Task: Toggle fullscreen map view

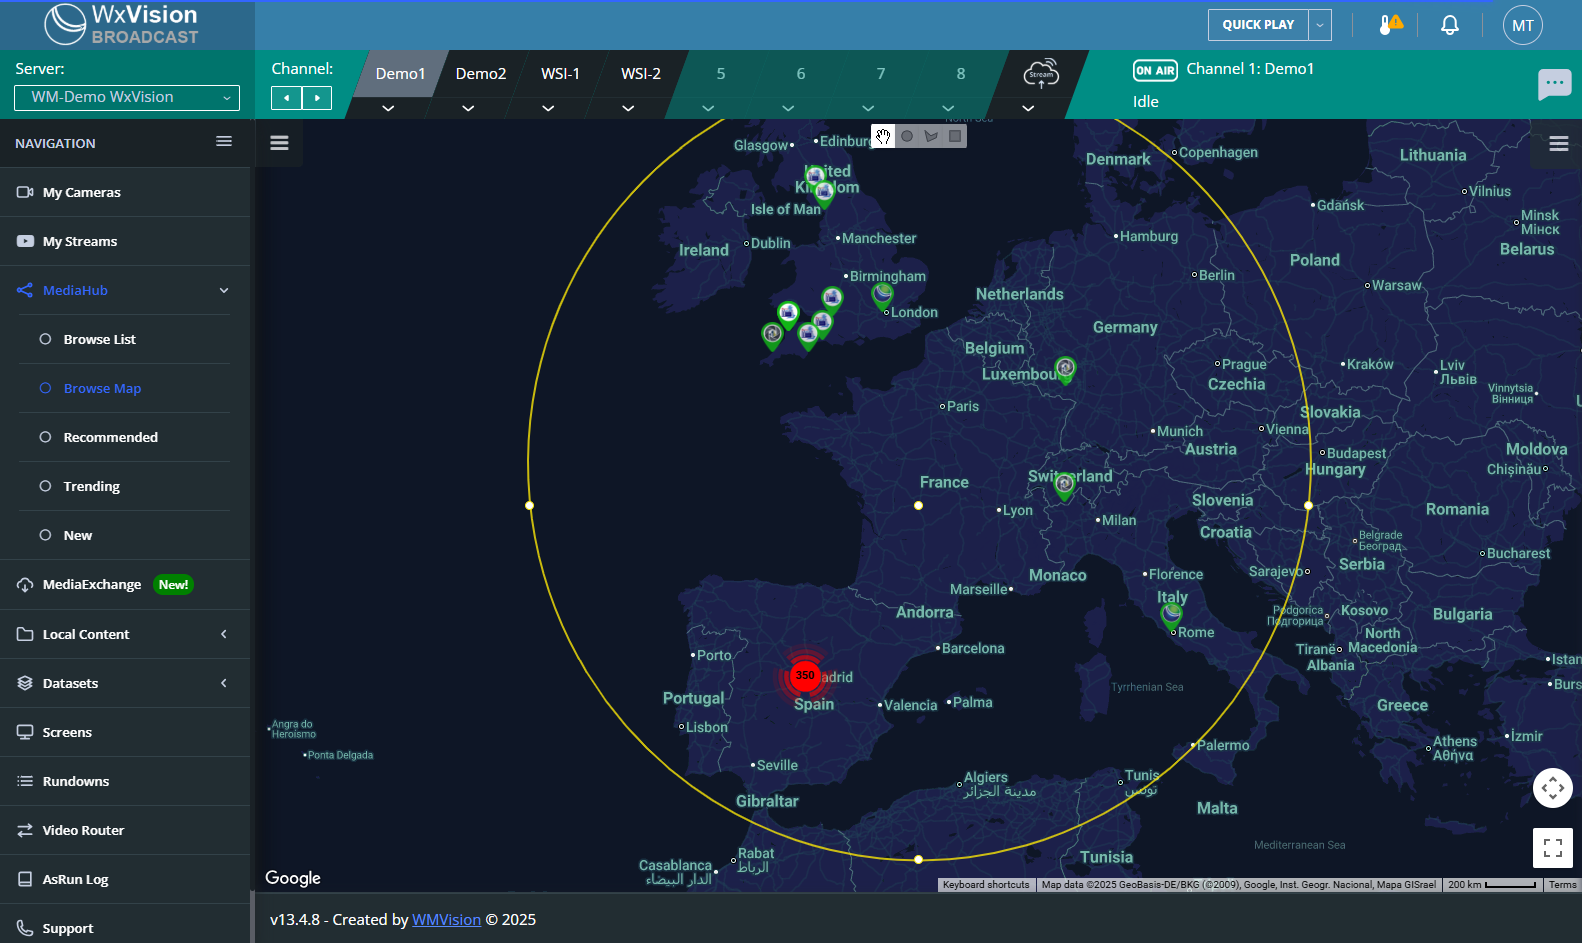Action: 1552,848
